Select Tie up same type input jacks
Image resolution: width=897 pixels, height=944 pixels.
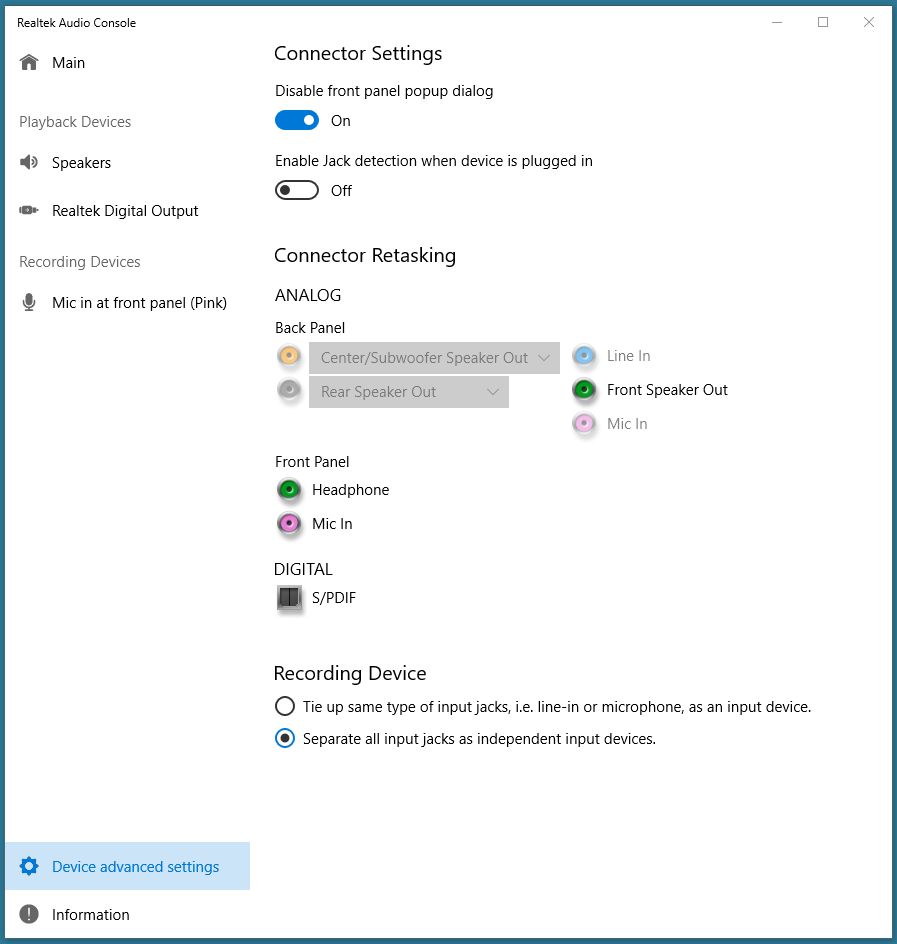(x=285, y=706)
